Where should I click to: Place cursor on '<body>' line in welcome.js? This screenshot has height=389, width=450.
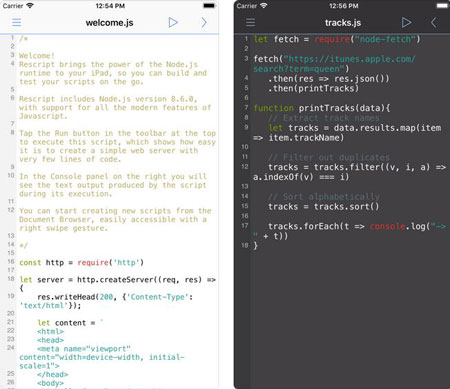50,383
